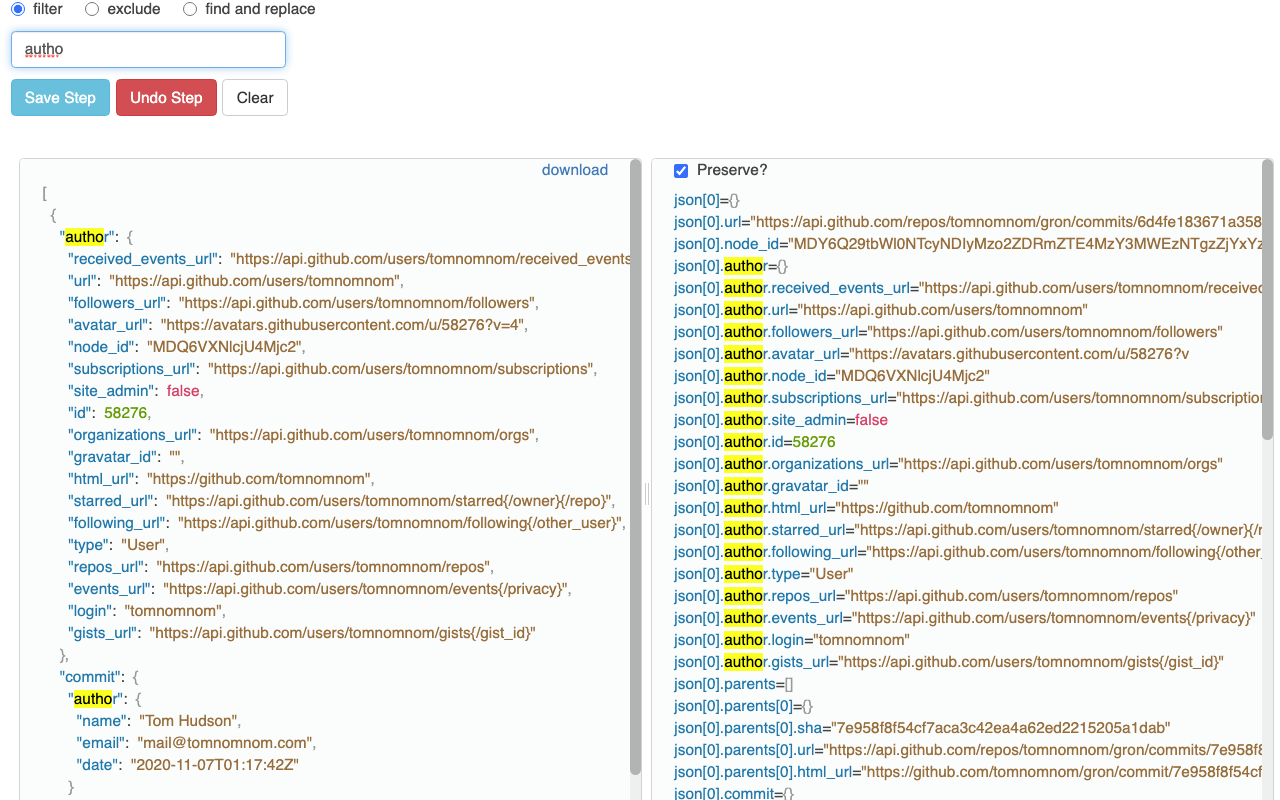Click the 58276 id value in JSON pane
The image size is (1280, 800).
click(126, 413)
